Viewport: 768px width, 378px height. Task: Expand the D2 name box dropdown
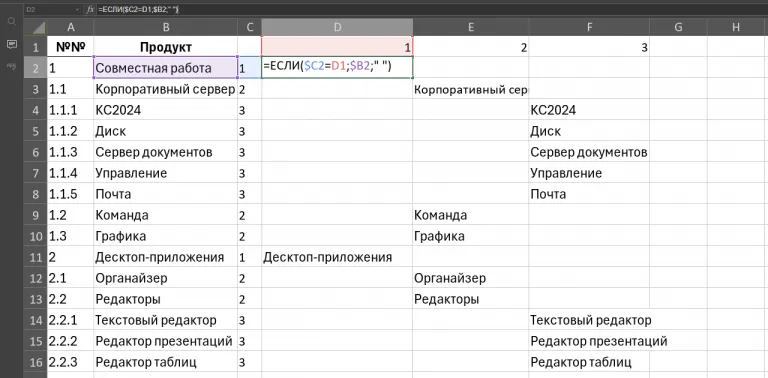click(x=78, y=10)
